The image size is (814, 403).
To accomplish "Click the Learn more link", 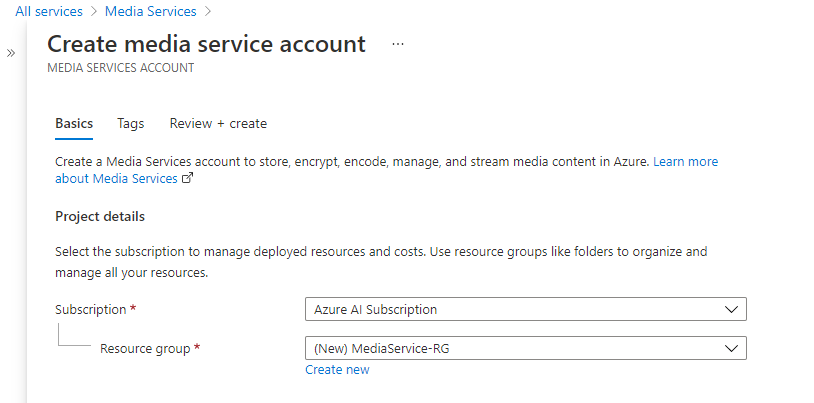I will (685, 161).
